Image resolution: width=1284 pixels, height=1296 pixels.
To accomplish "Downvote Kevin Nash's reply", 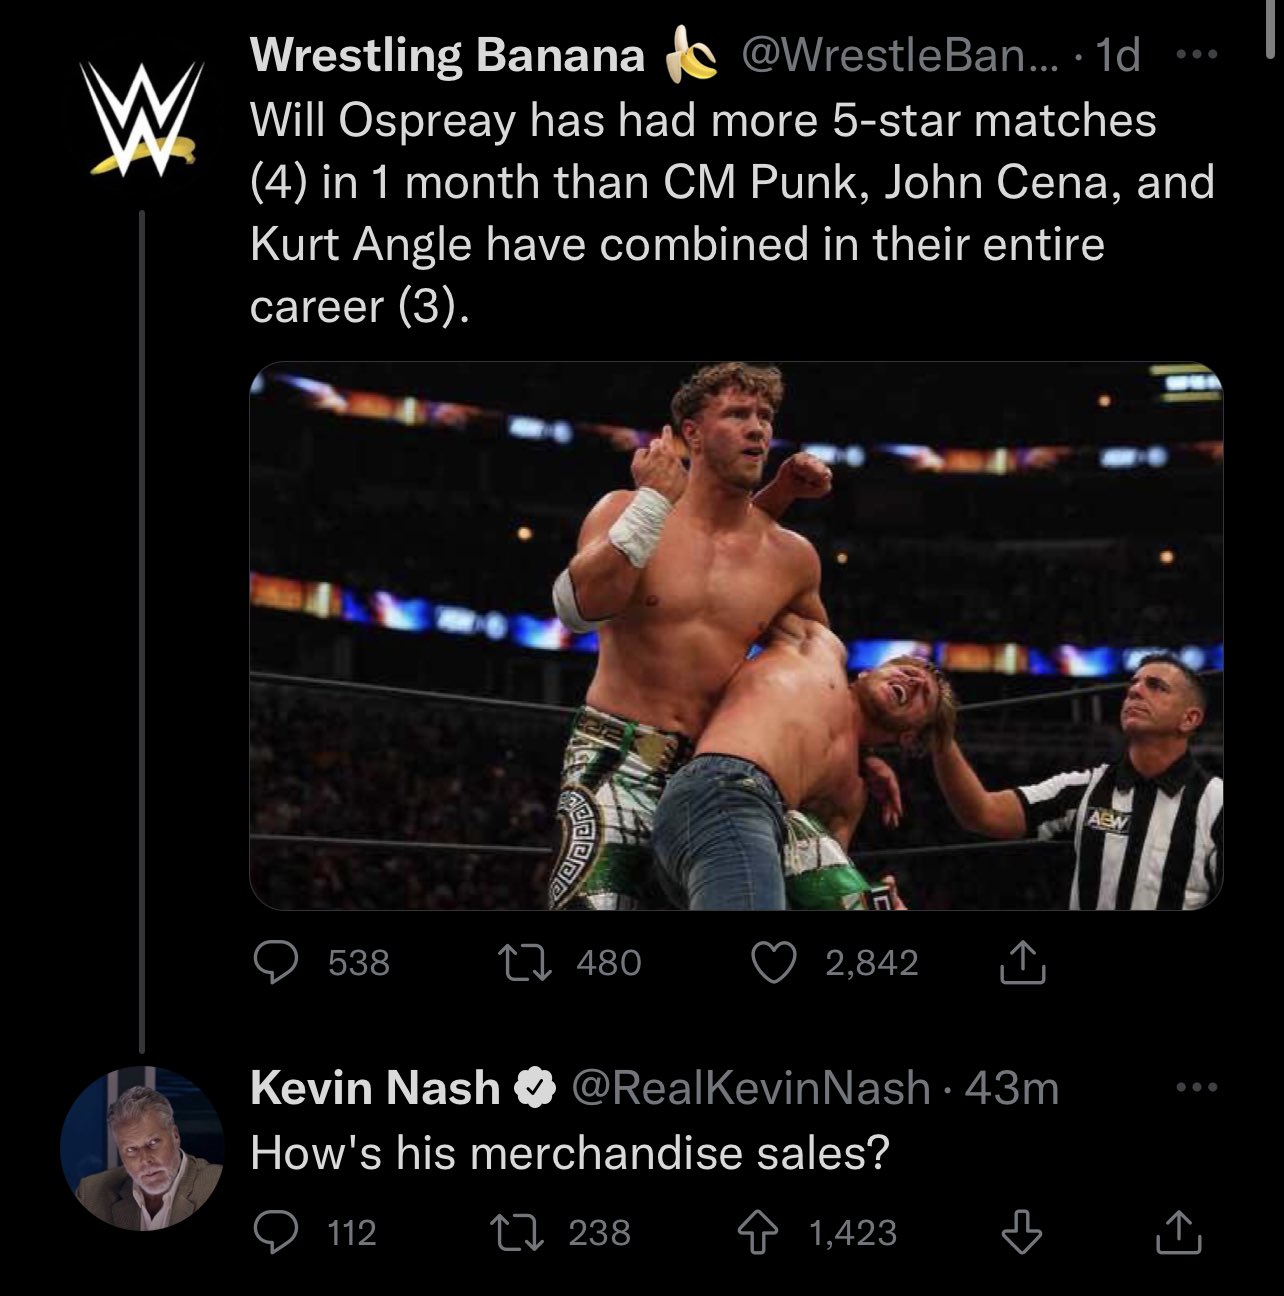I will coord(1022,1232).
